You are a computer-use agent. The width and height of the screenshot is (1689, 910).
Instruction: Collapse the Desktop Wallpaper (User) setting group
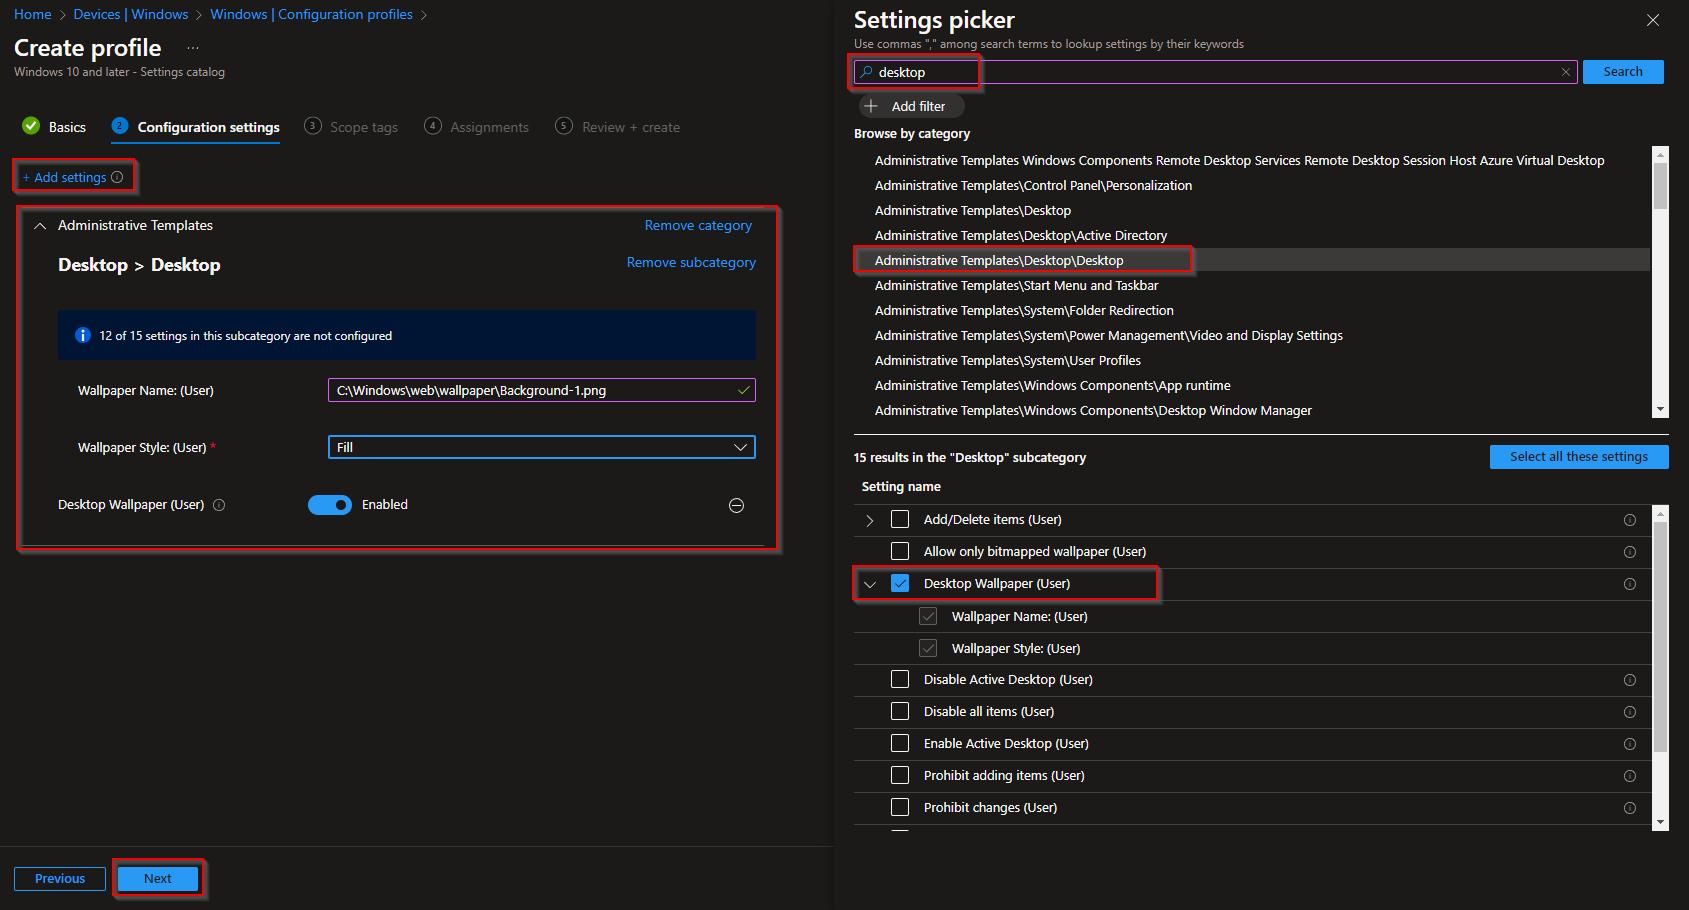(x=869, y=584)
